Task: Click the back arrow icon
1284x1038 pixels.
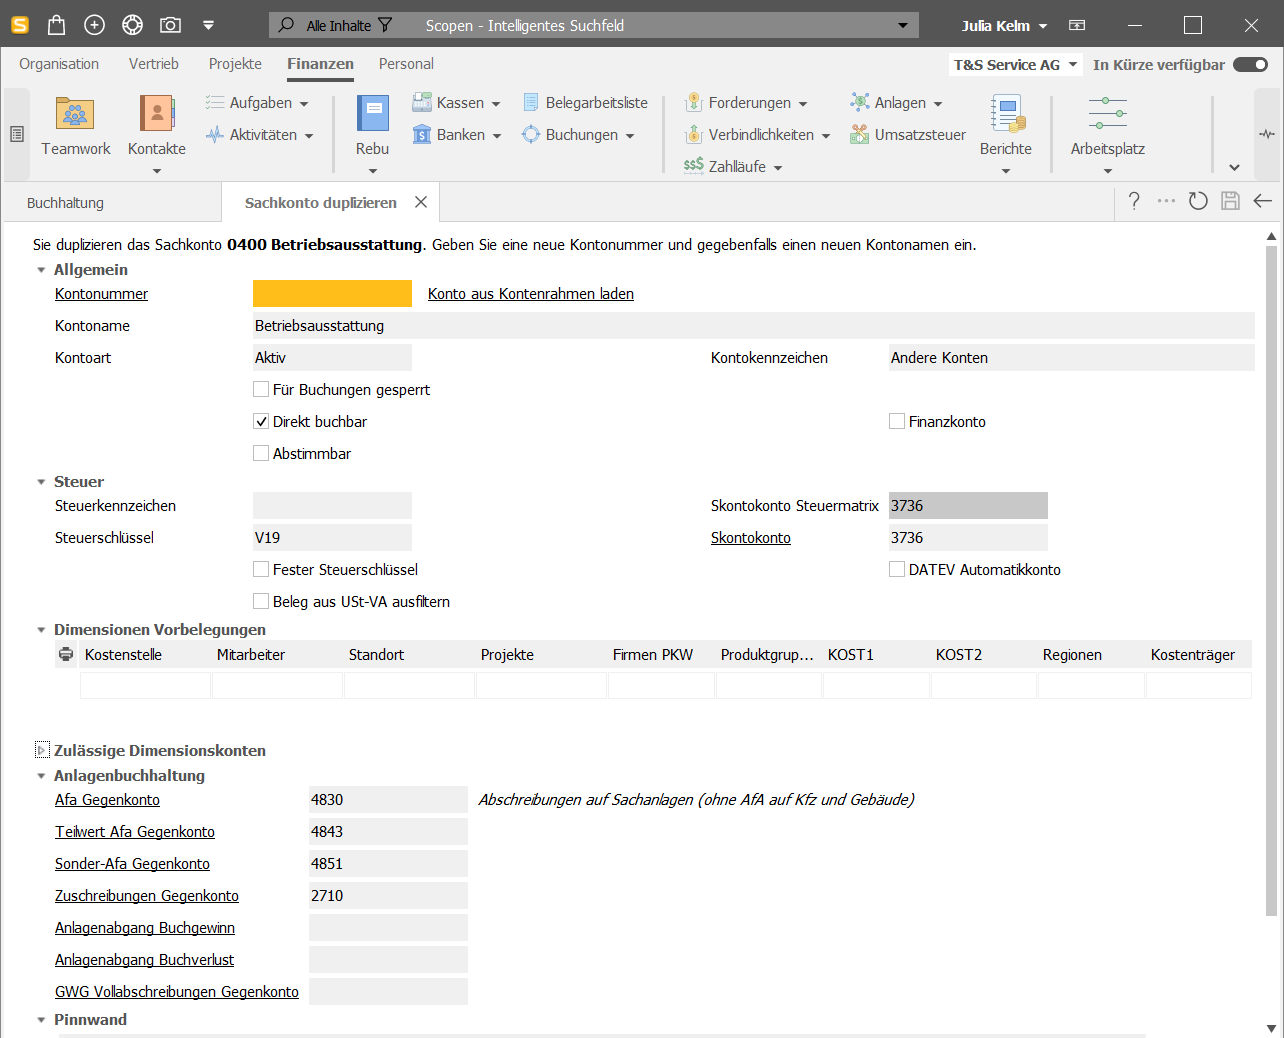Action: [1262, 201]
